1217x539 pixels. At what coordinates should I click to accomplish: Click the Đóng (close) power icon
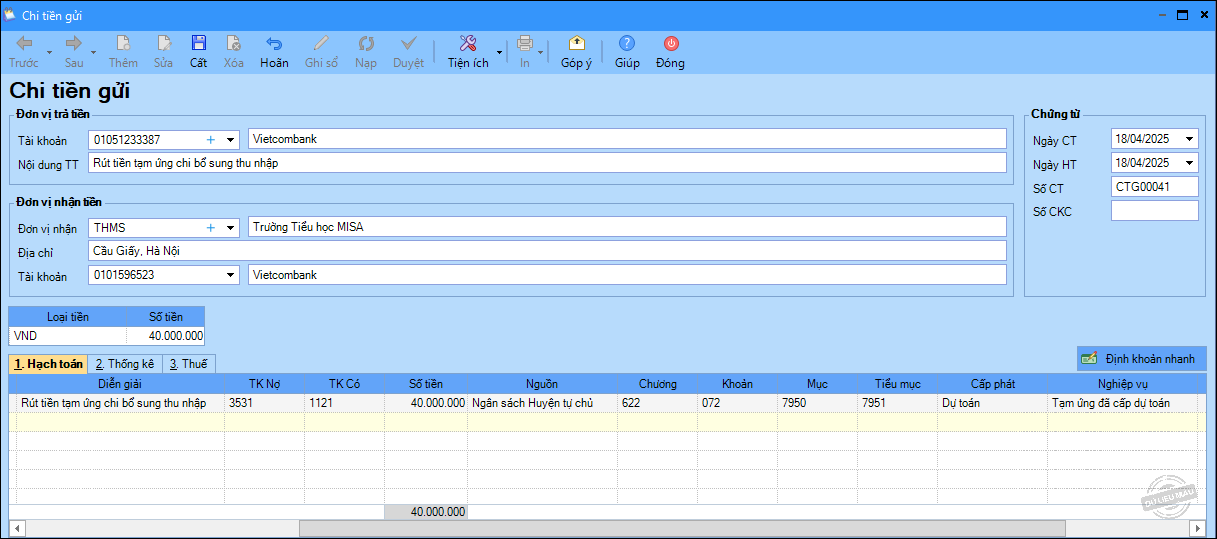(x=671, y=43)
